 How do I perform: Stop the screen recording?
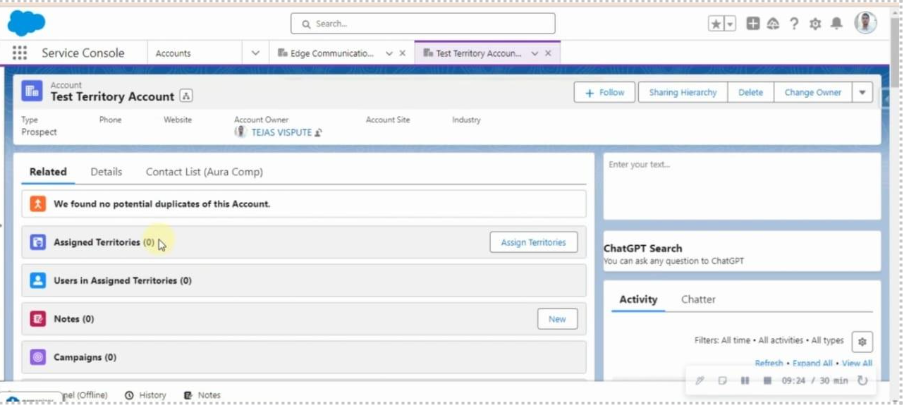click(767, 381)
